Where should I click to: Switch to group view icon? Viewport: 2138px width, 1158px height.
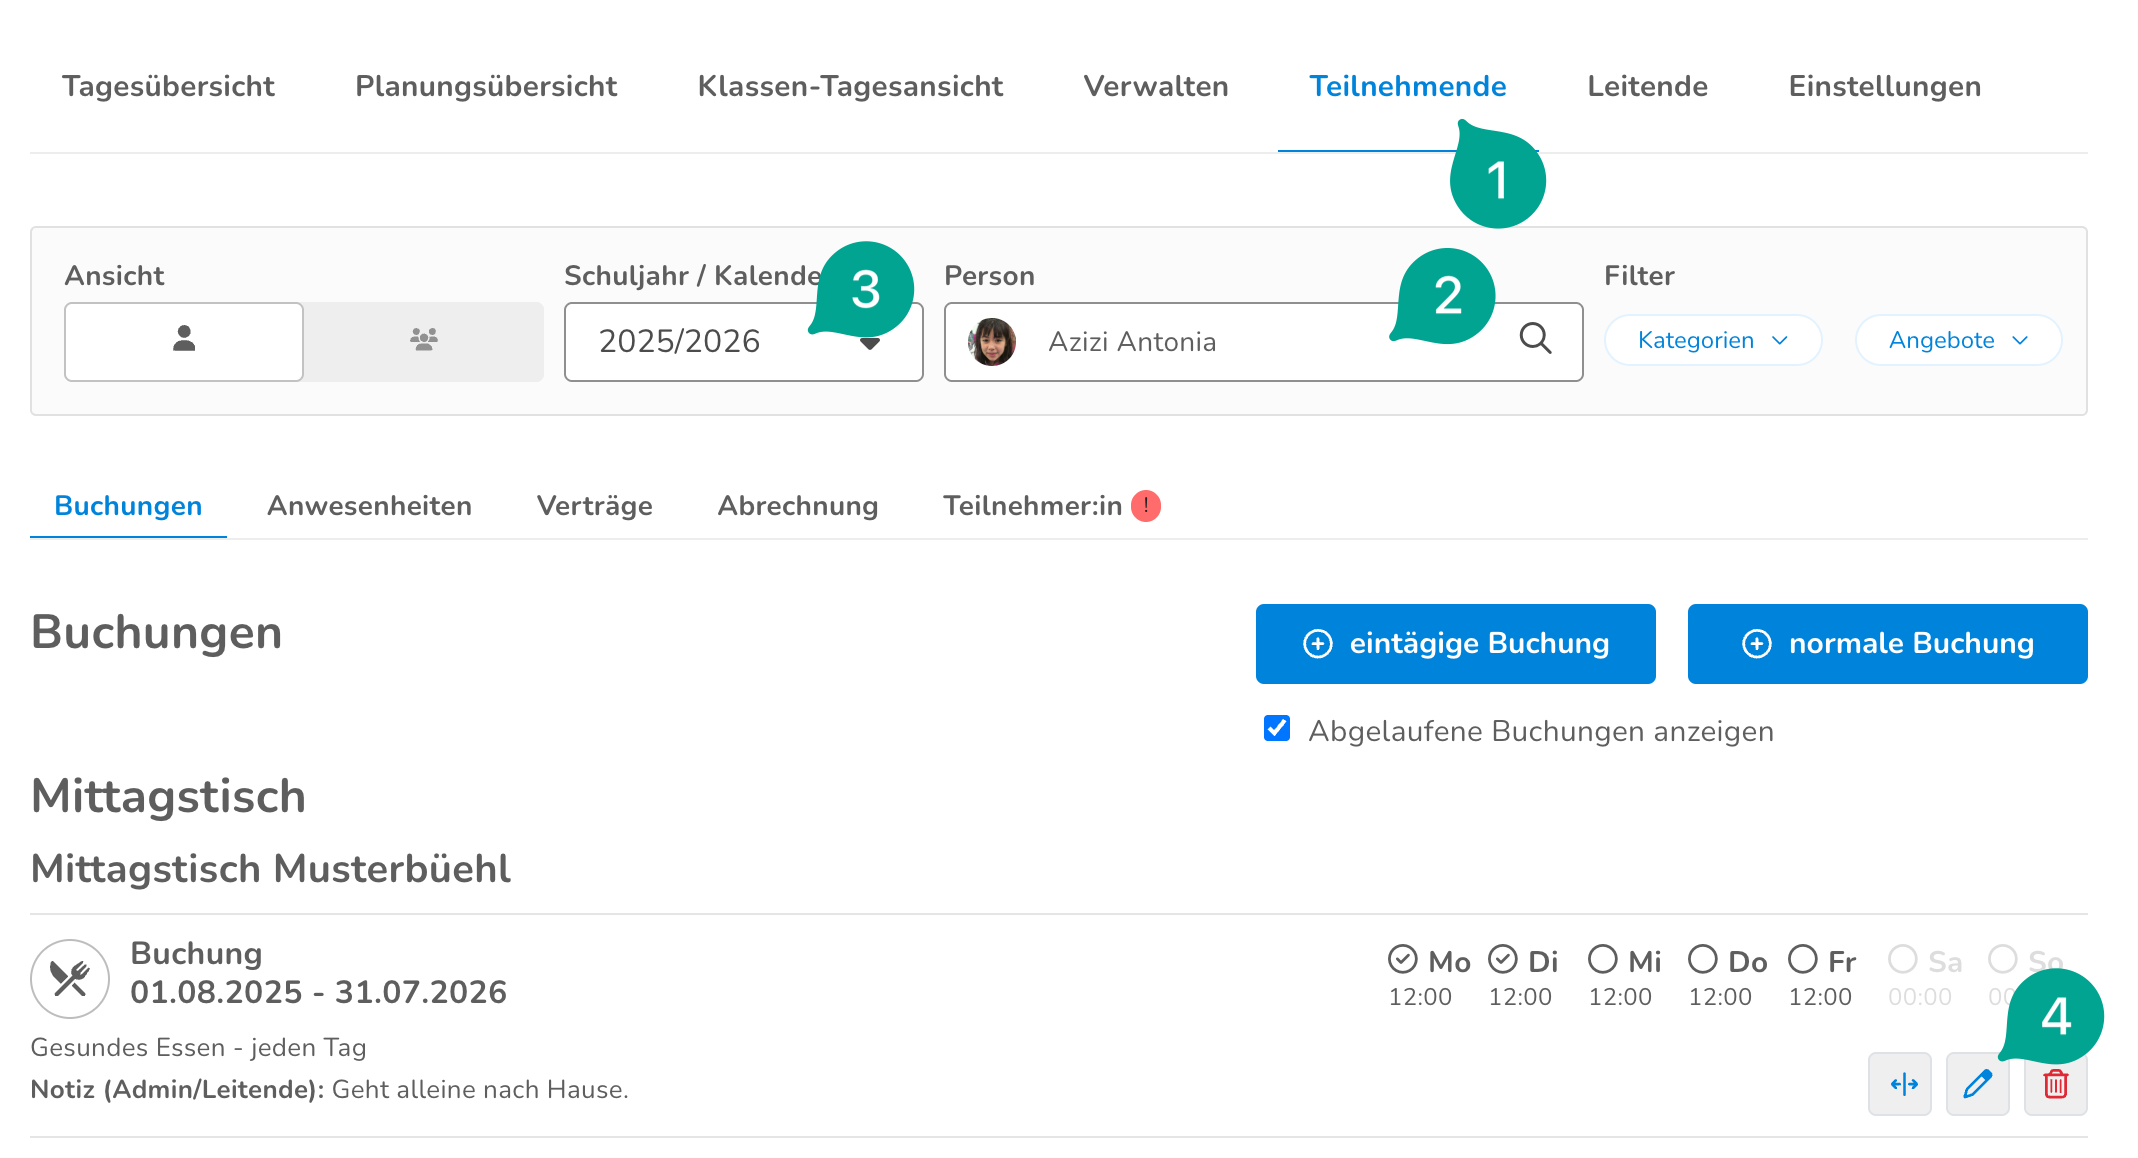424,341
